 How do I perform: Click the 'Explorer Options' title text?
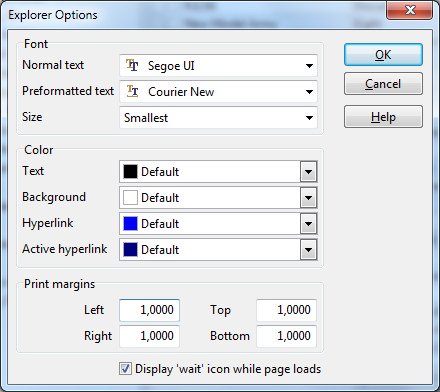pos(53,15)
